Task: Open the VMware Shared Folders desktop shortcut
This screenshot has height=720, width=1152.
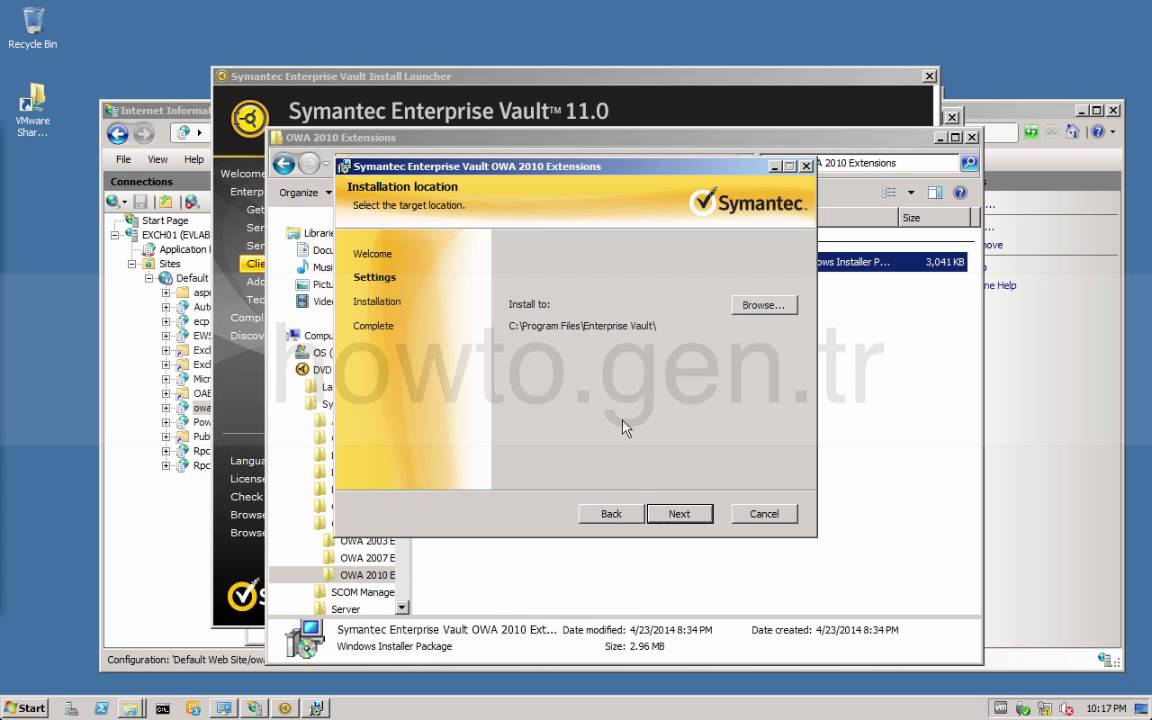Action: click(x=32, y=110)
